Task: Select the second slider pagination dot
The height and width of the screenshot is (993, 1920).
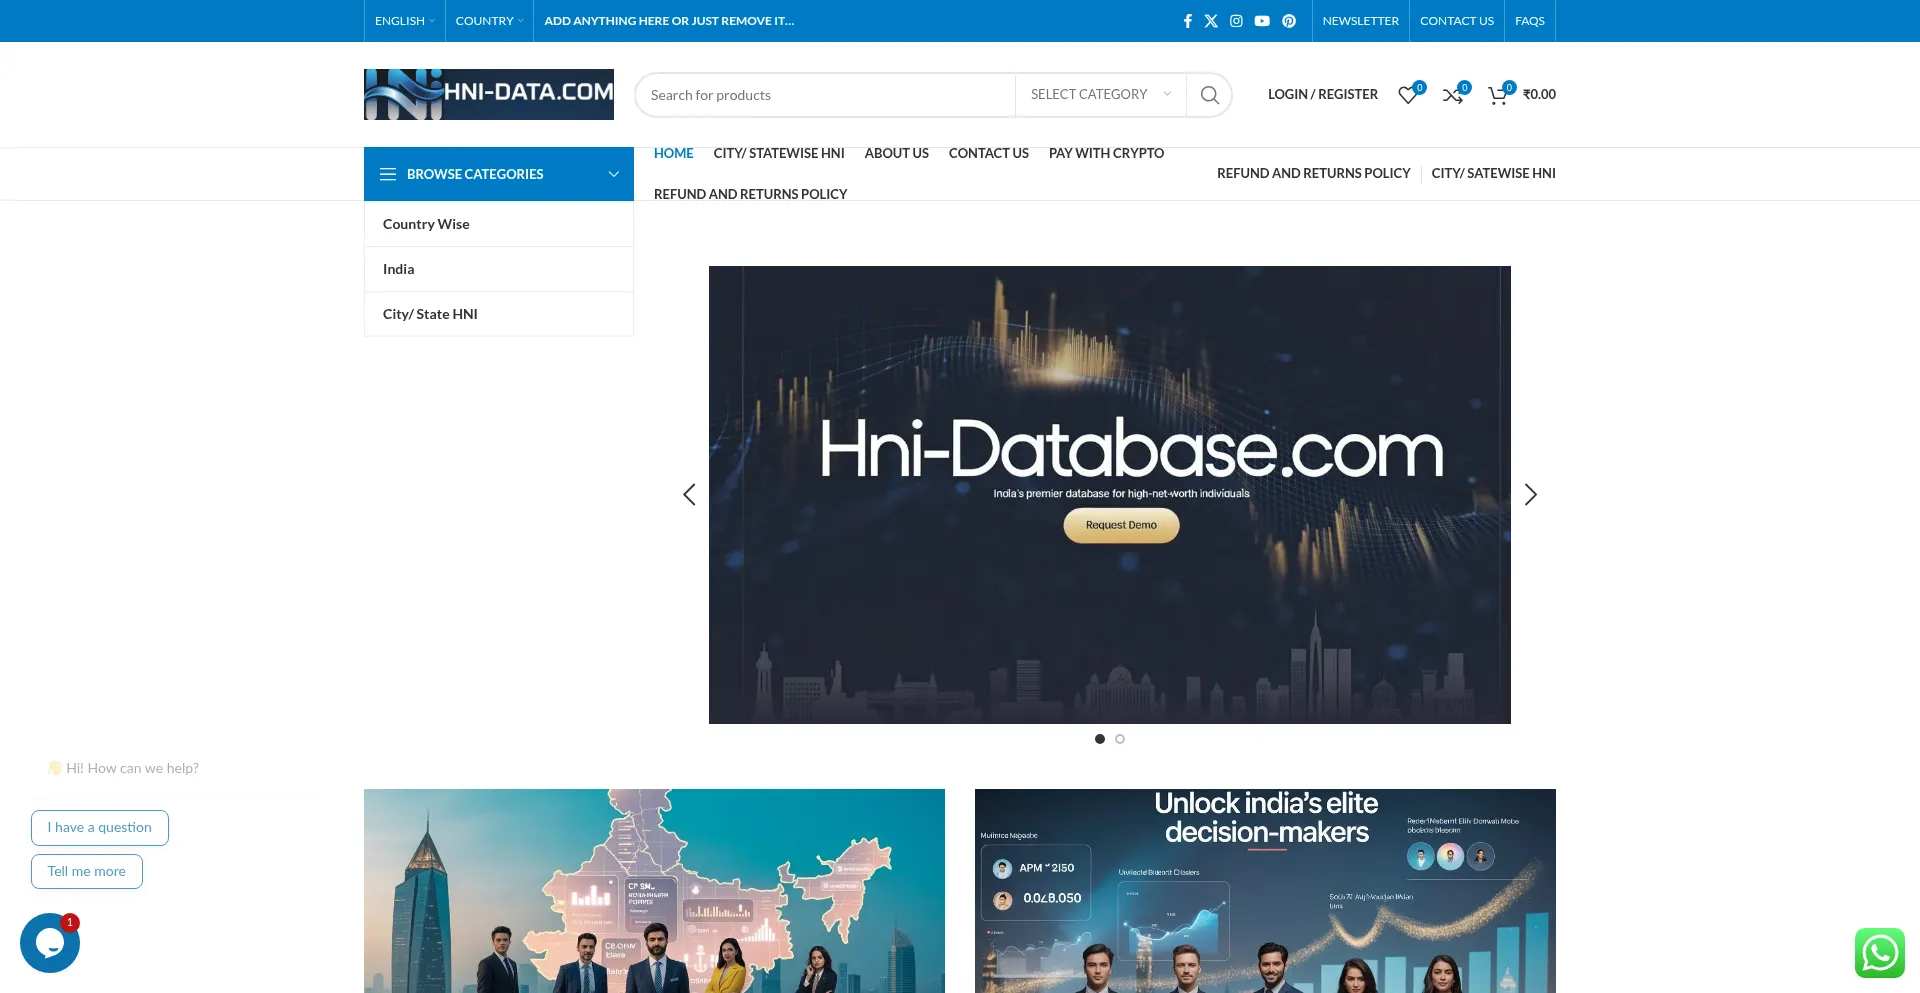Action: pyautogui.click(x=1120, y=739)
